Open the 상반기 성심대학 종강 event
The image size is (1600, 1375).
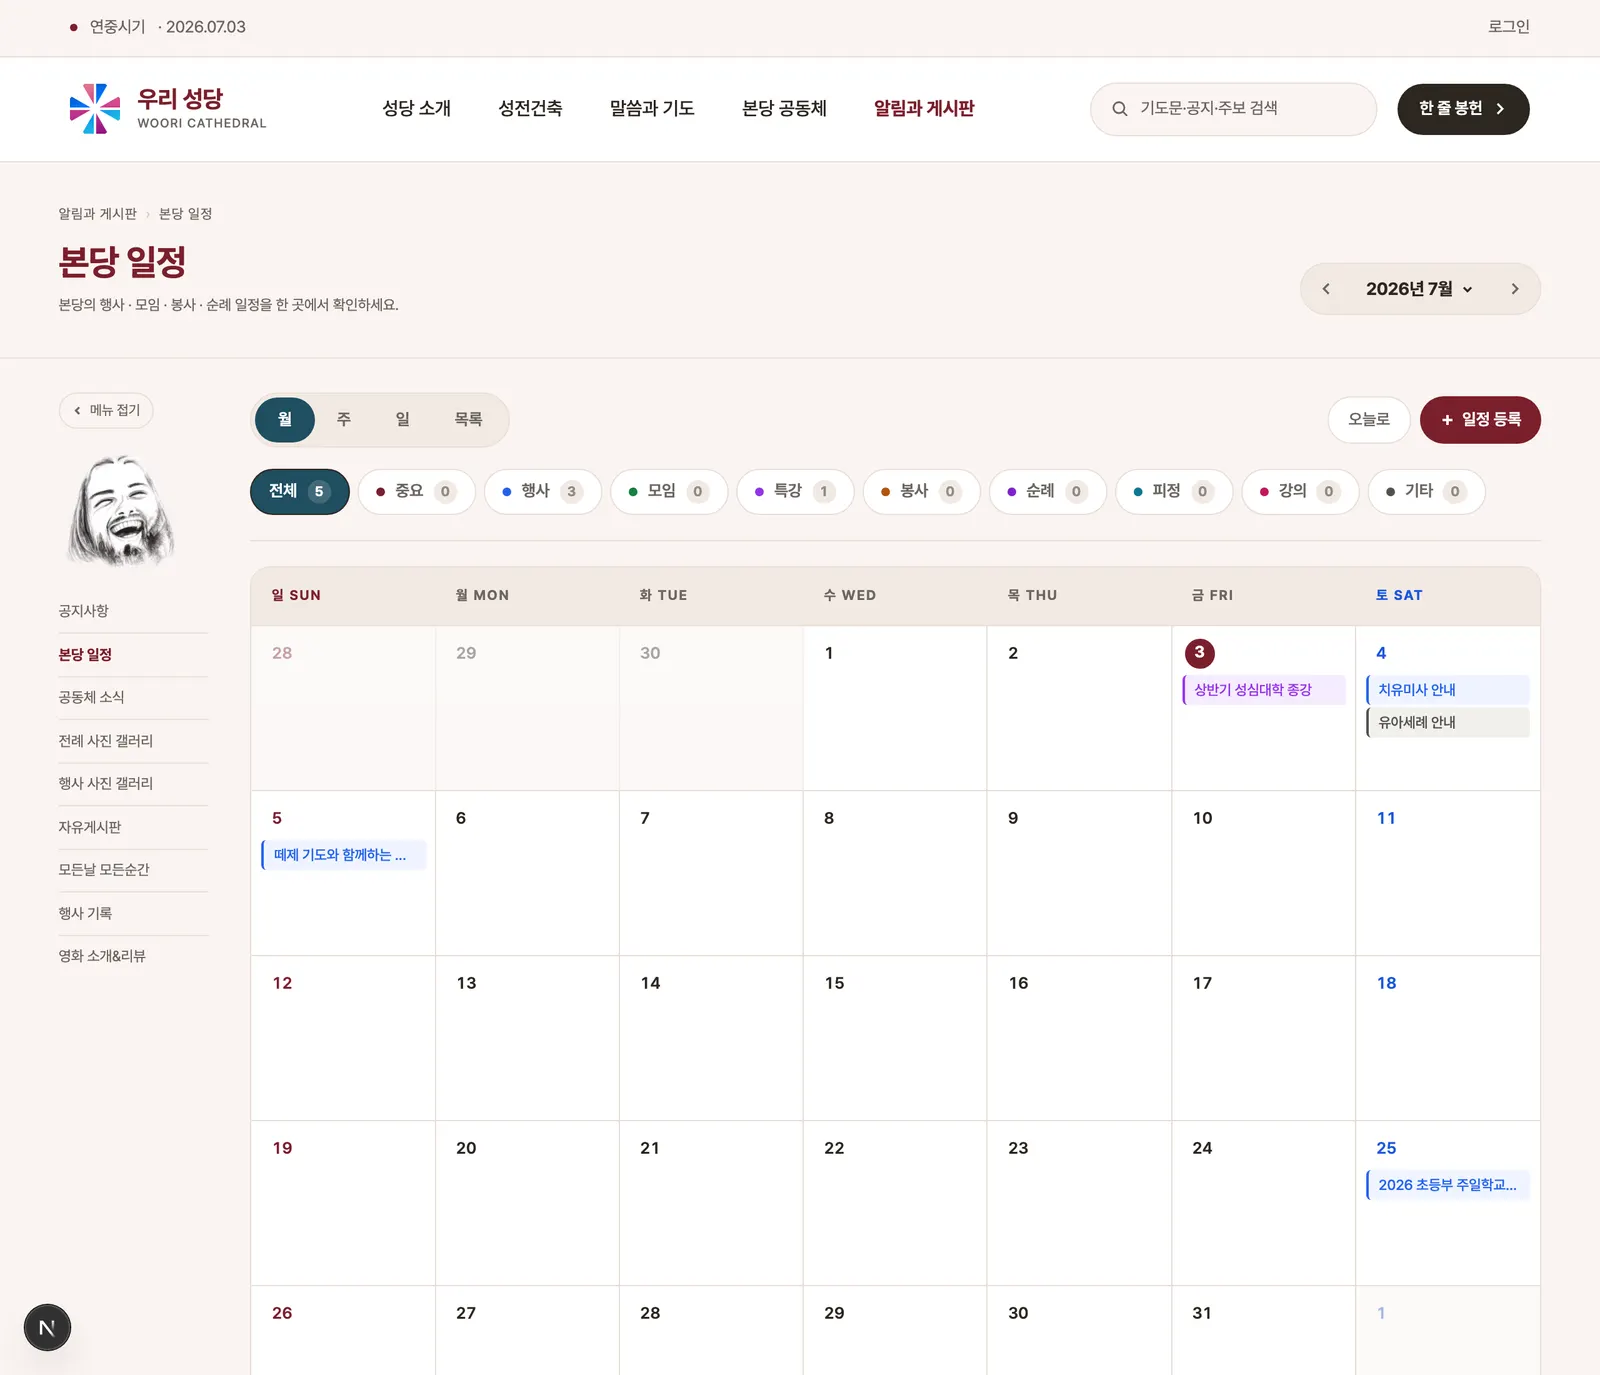tap(1264, 690)
